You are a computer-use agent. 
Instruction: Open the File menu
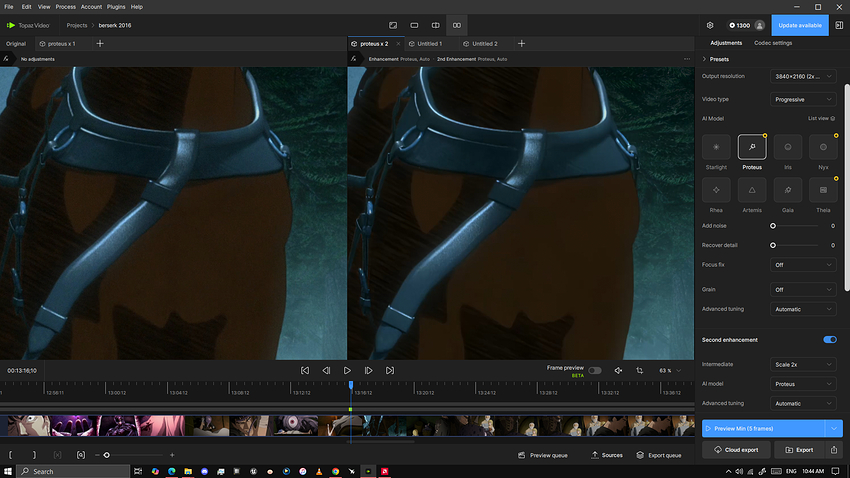9,7
